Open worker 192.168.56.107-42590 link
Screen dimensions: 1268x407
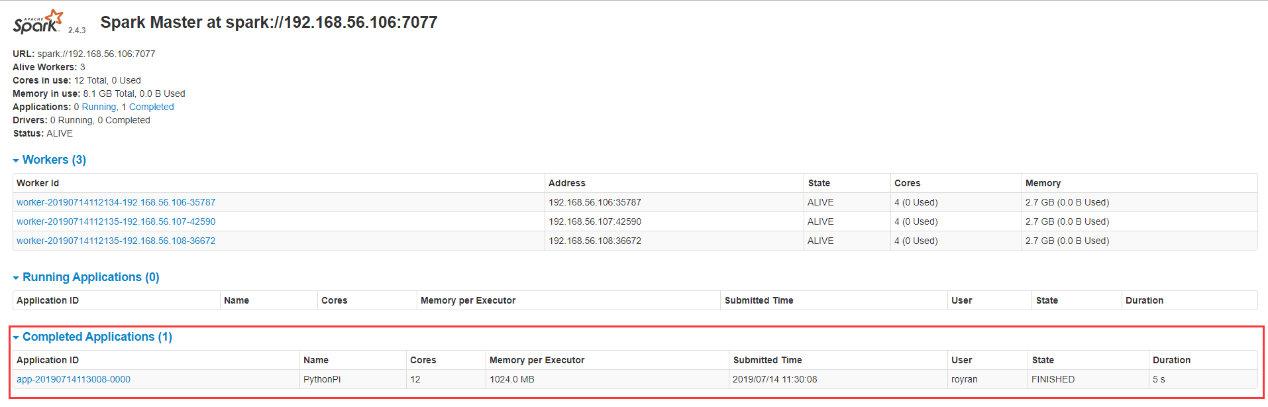point(115,221)
